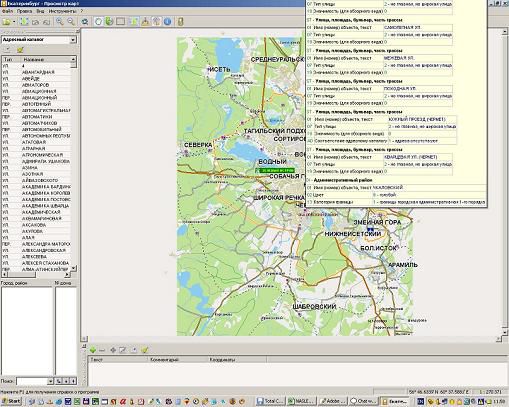Image resolution: width=509 pixels, height=407 pixels.
Task: Click the last yellow toolbar icon
Action: (180, 22)
